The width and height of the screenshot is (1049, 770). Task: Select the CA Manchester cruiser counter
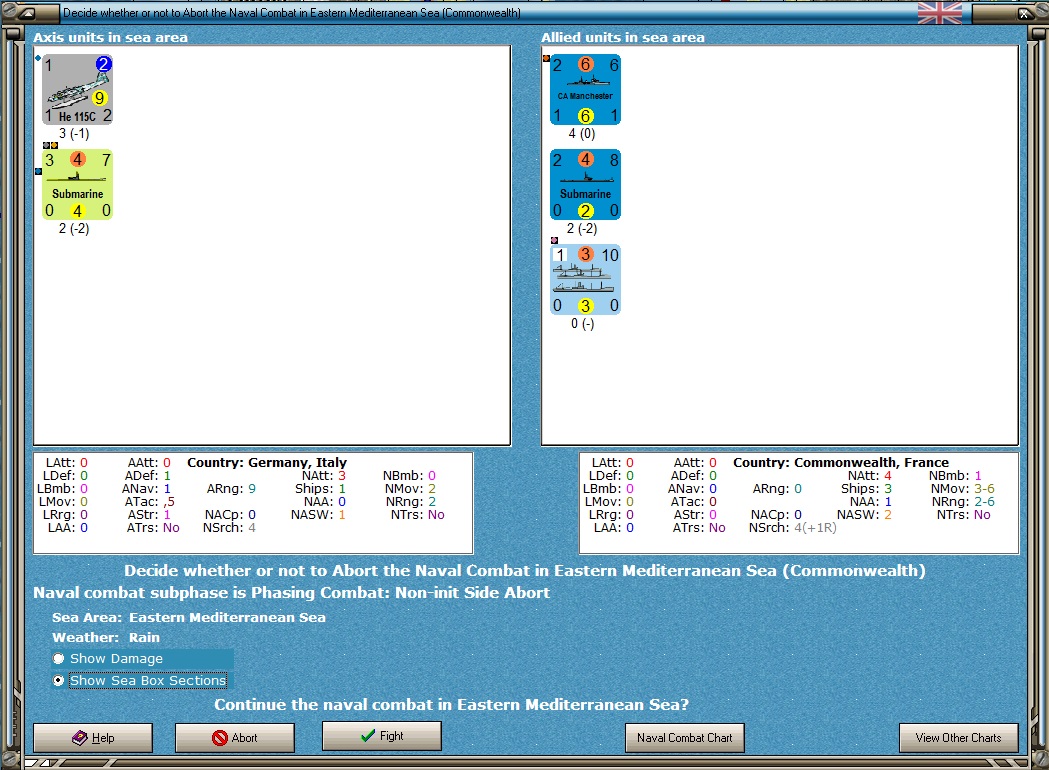(x=585, y=90)
